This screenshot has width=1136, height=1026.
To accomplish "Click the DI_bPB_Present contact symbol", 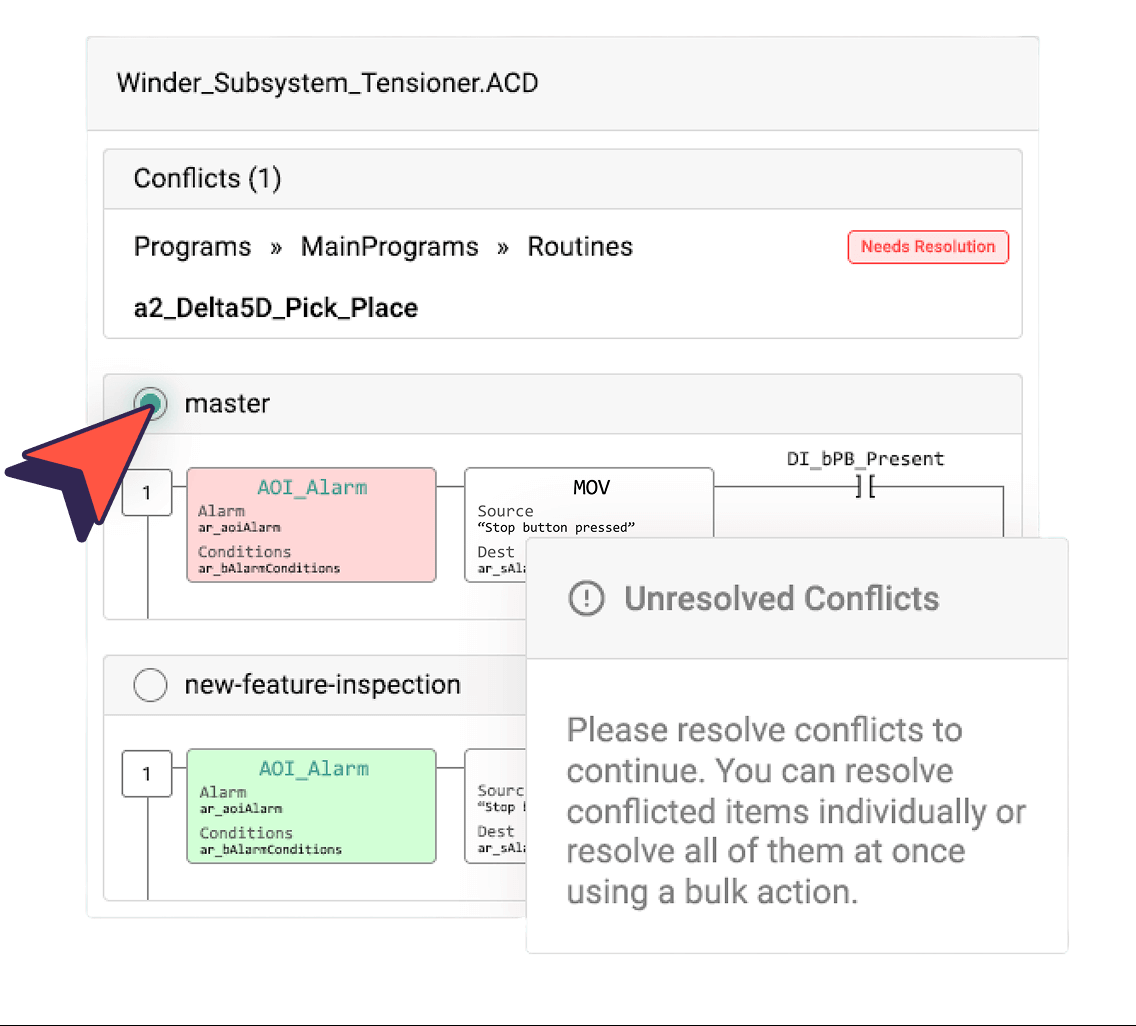I will tap(864, 486).
